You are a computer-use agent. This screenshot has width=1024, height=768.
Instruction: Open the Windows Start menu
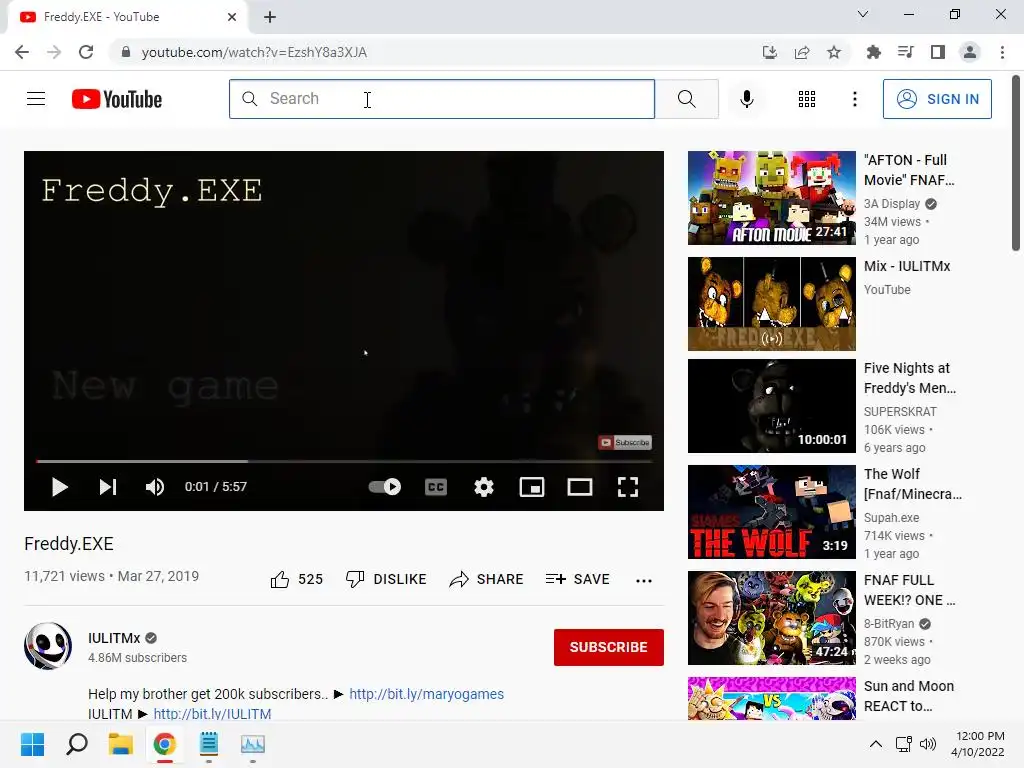tap(33, 744)
